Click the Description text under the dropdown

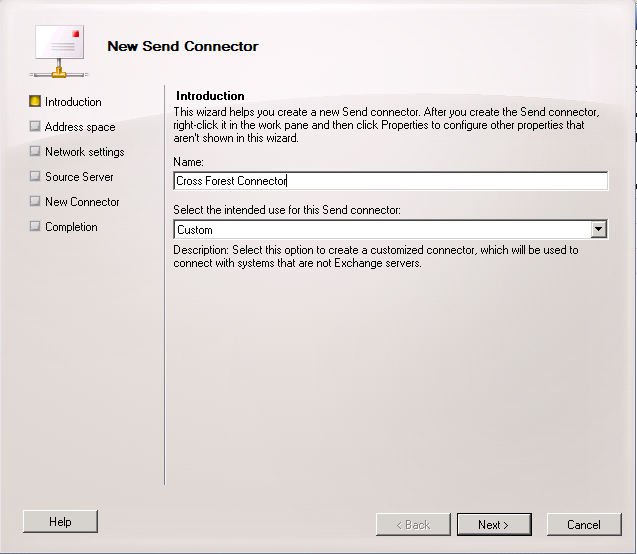pyautogui.click(x=376, y=256)
